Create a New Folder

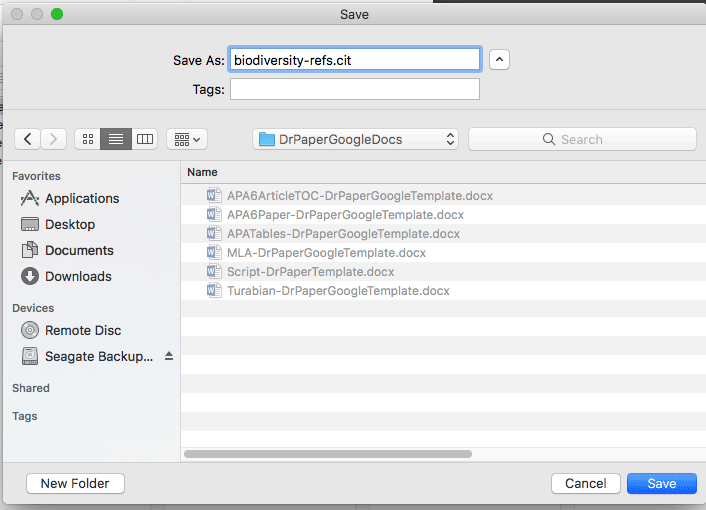click(x=75, y=483)
